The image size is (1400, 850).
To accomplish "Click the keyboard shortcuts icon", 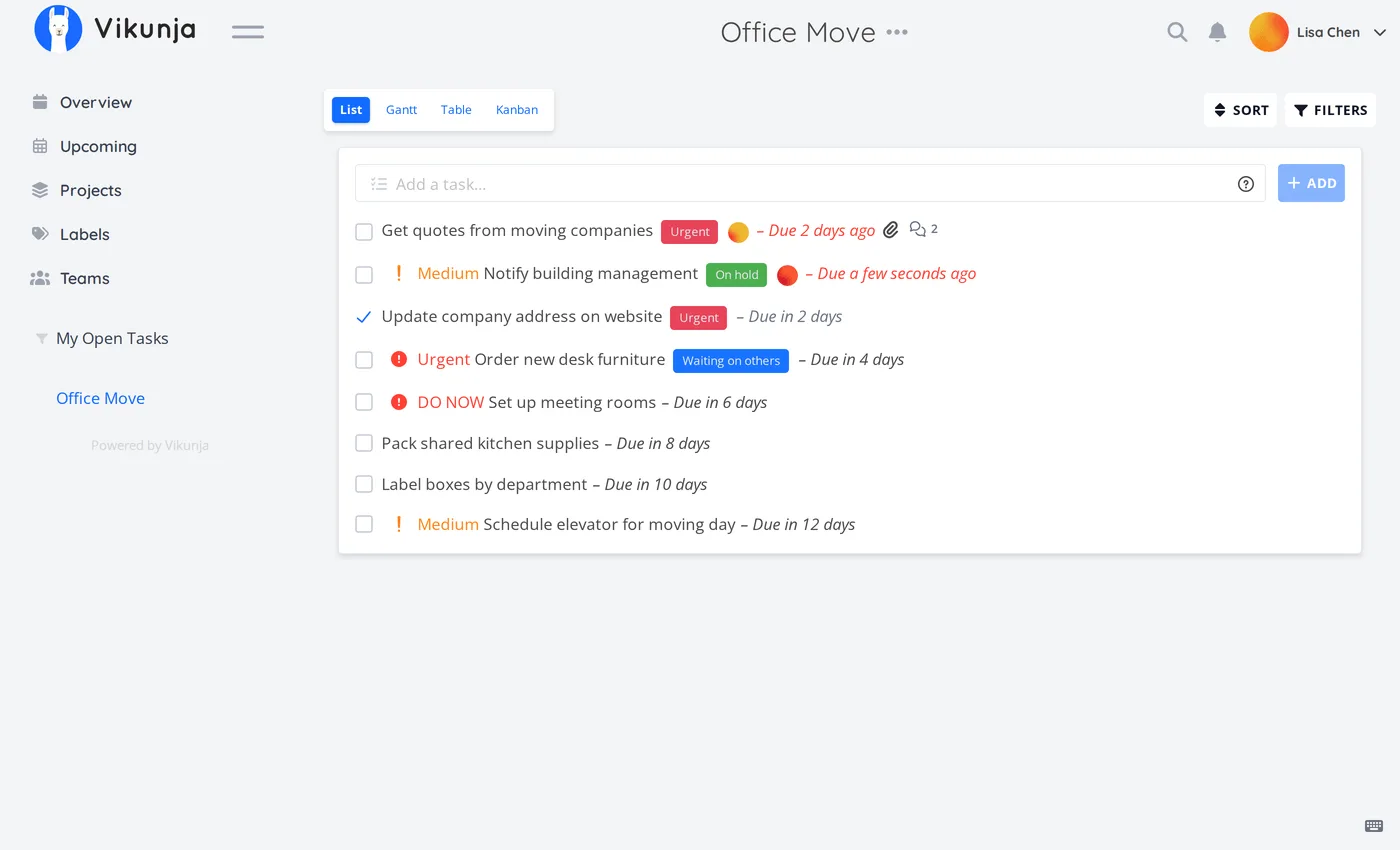I will [x=1374, y=825].
